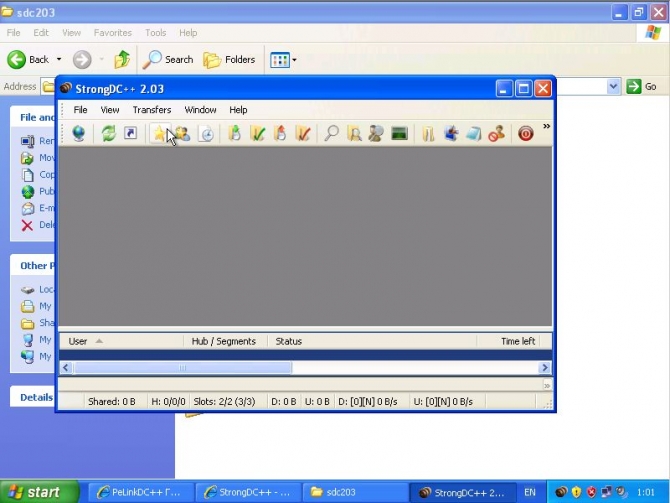Expand toolbar overflow chevron in StrongDC++
The height and width of the screenshot is (503, 670).
[547, 126]
